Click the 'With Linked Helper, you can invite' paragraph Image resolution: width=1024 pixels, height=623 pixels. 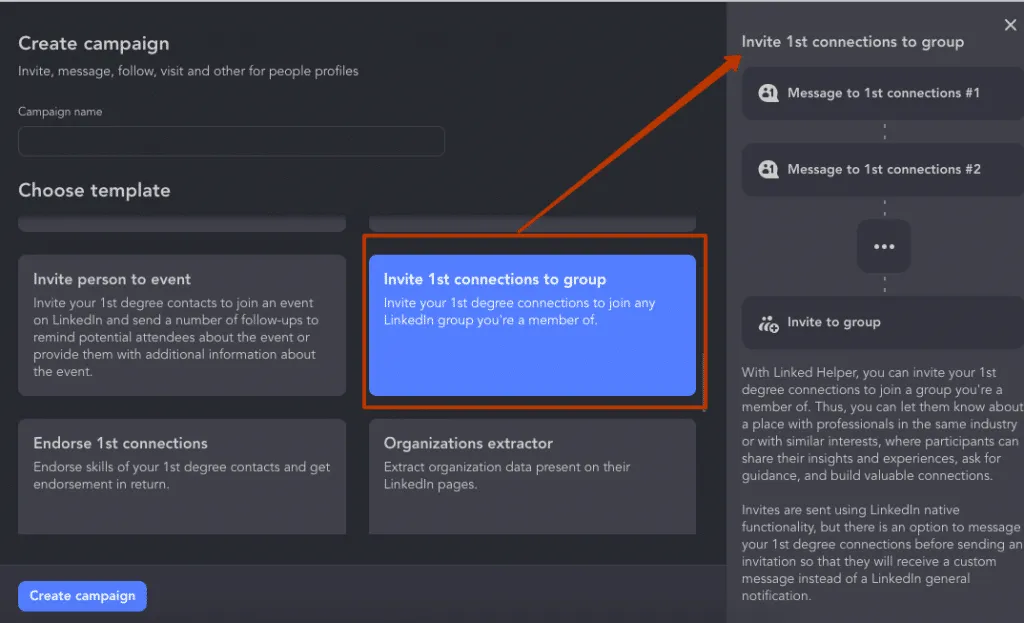882,424
